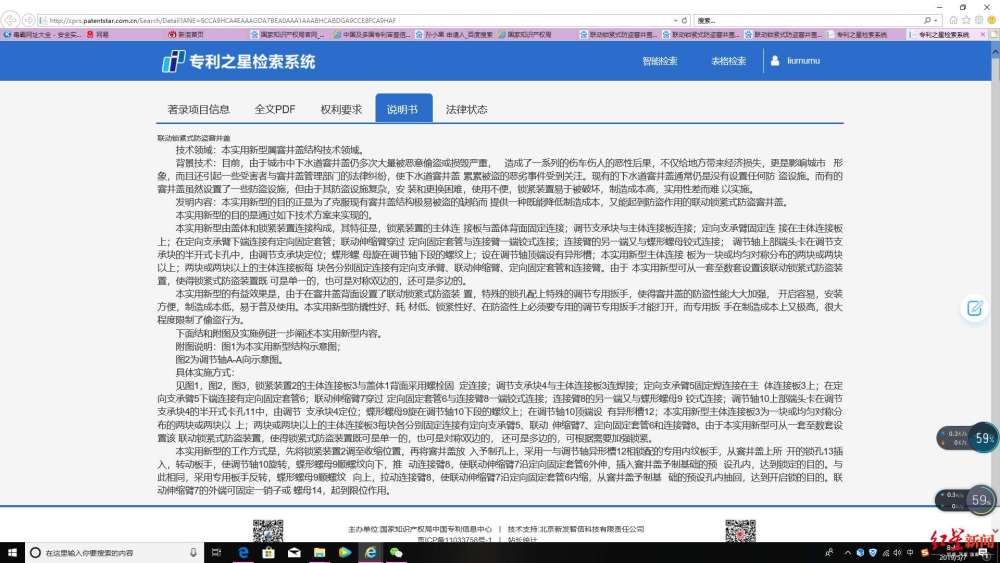Screen dimensions: 1000x563
Task: Open the 表格检索 link in header
Action: tap(728, 61)
